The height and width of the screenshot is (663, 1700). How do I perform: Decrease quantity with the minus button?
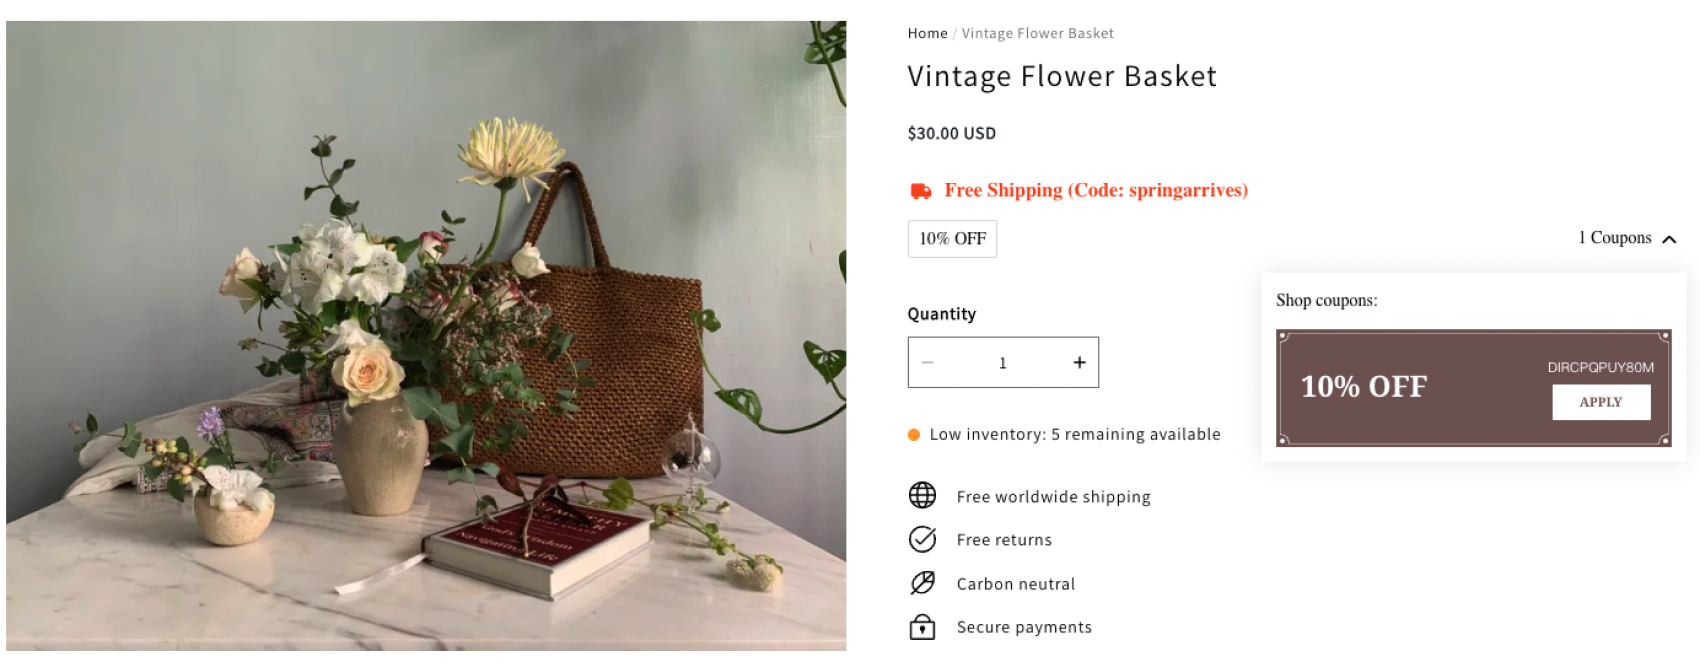click(x=928, y=363)
